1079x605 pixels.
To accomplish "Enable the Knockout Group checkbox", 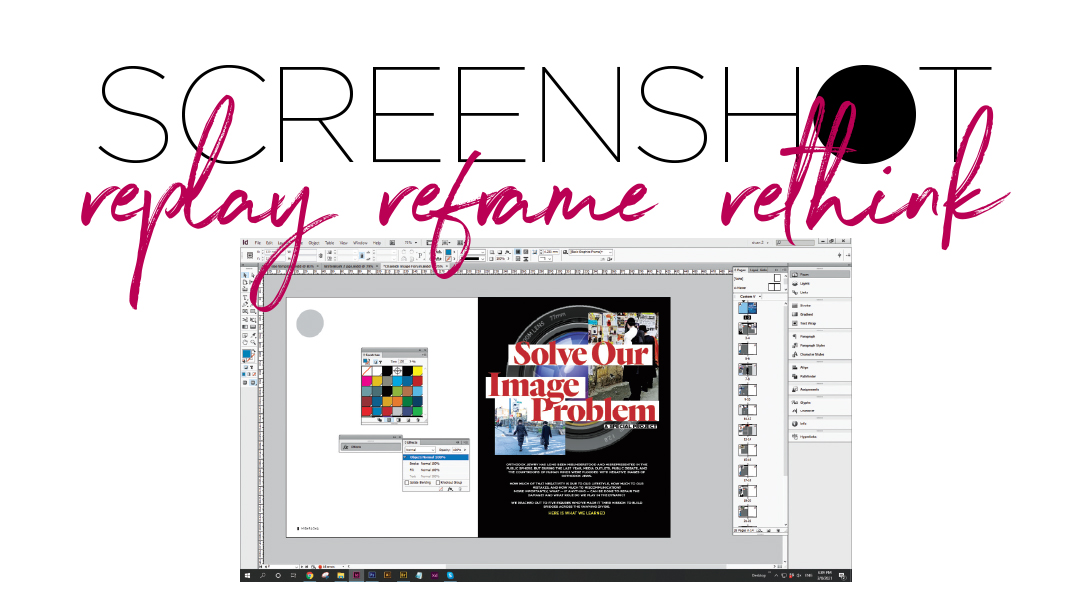I will click(x=438, y=482).
